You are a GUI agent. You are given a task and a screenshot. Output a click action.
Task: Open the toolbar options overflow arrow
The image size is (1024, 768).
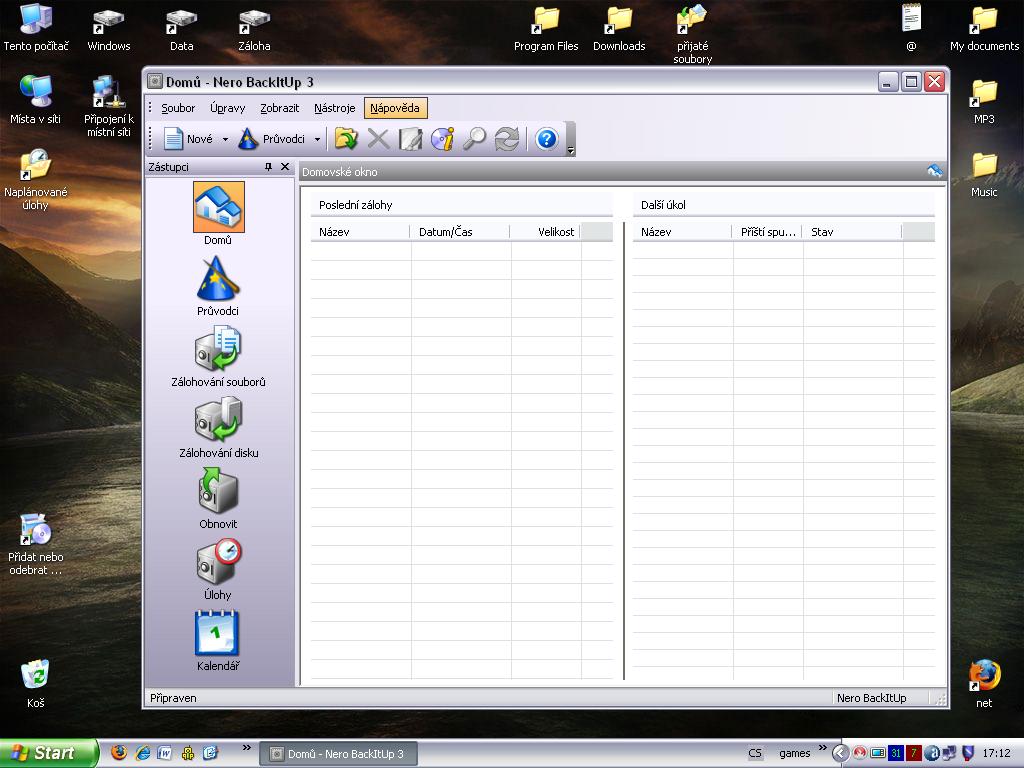pyautogui.click(x=571, y=151)
